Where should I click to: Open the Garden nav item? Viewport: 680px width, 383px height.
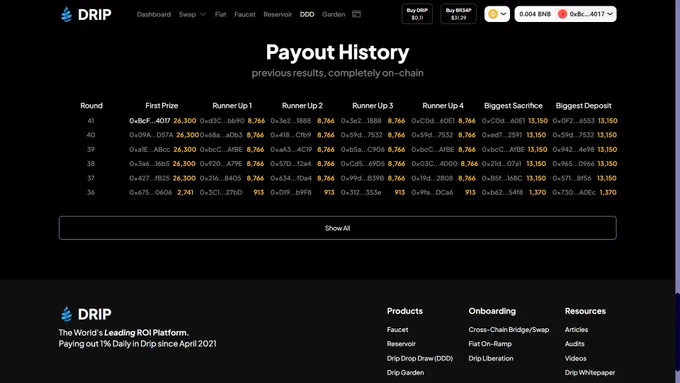tap(333, 14)
